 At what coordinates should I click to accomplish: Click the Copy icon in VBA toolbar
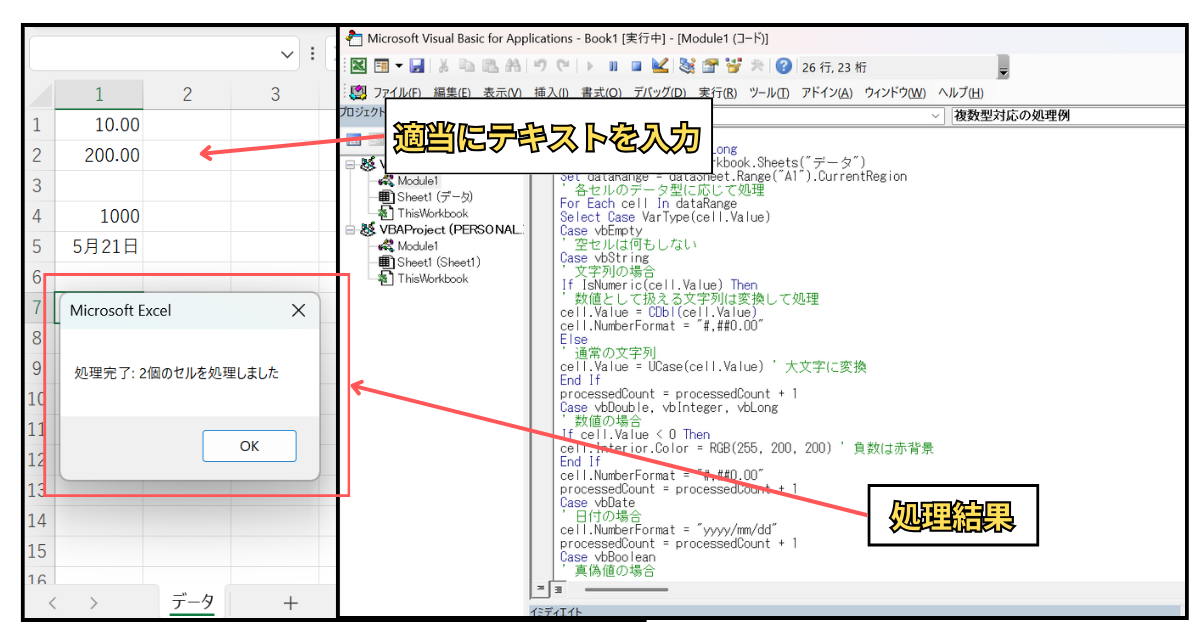coord(467,66)
